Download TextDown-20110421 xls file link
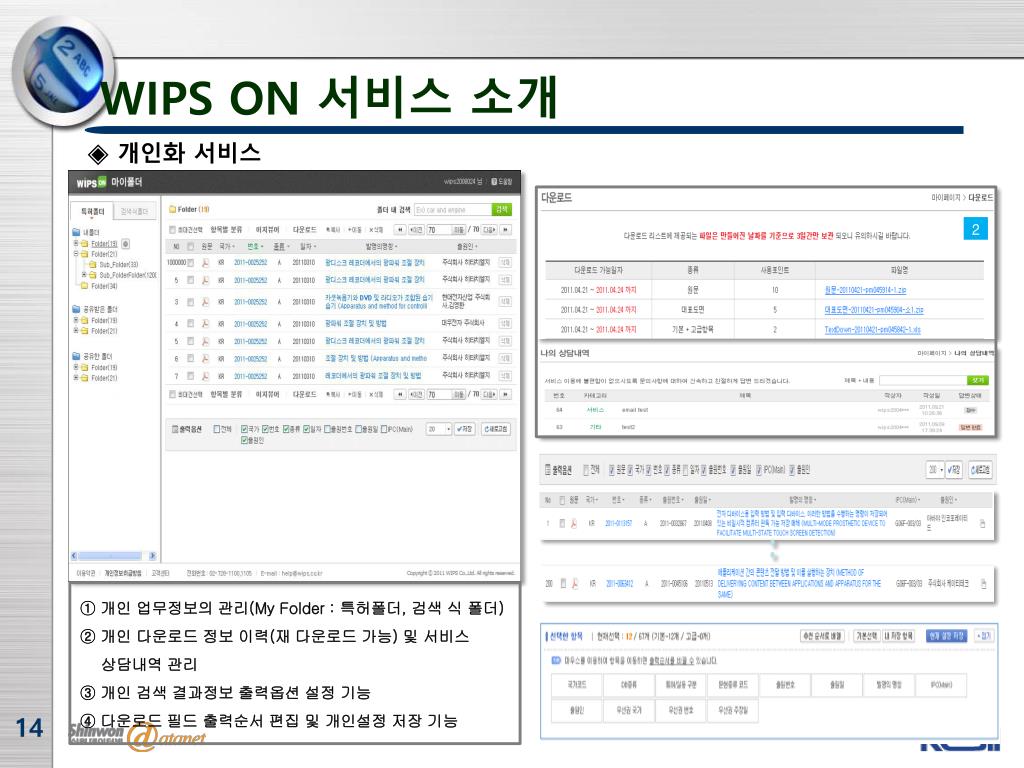This screenshot has height=768, width=1024. tap(872, 330)
